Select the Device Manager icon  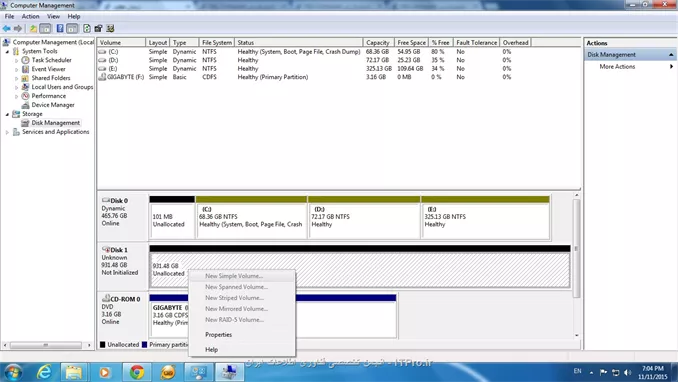[x=26, y=105]
